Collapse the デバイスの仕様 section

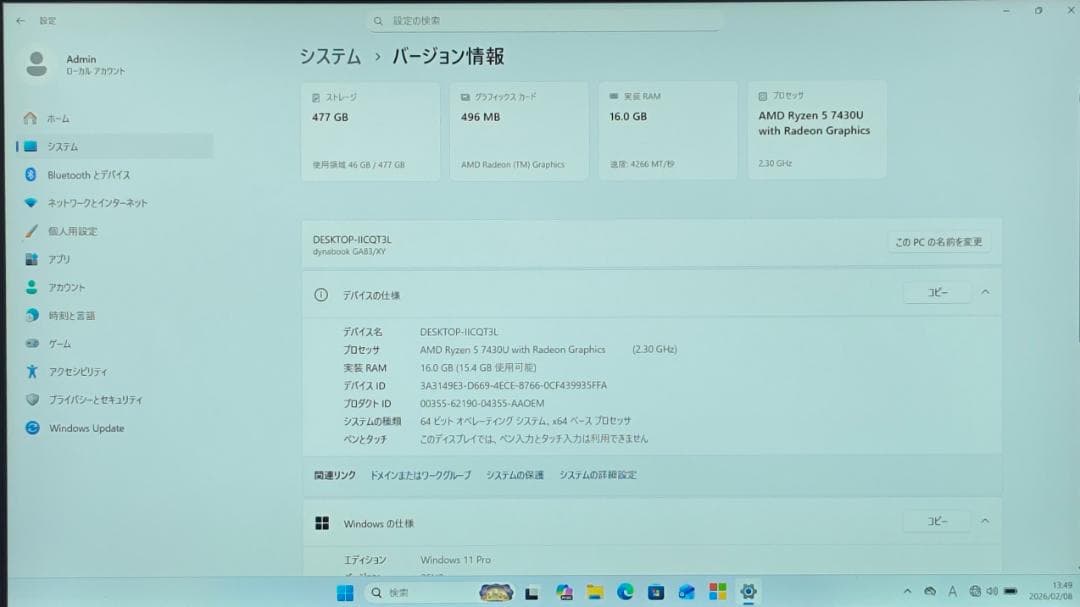click(985, 292)
